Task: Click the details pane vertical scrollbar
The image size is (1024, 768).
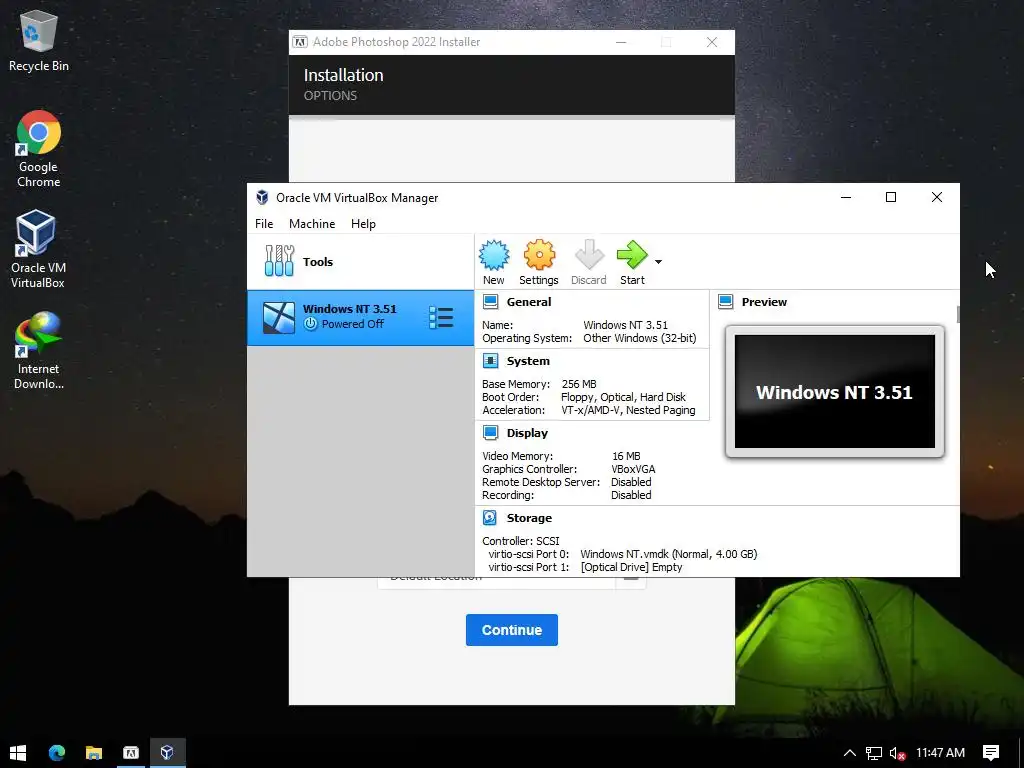Action: (958, 314)
